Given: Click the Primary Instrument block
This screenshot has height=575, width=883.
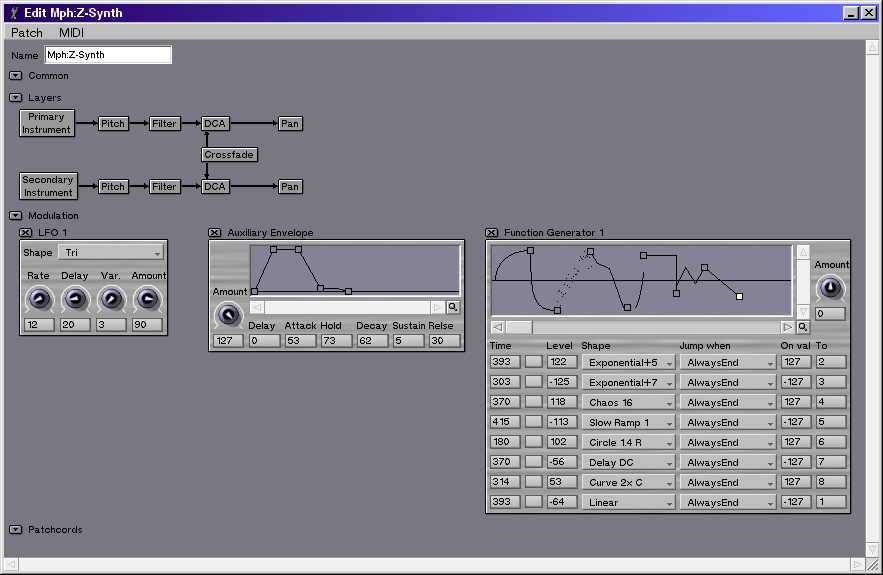Looking at the screenshot, I should [47, 124].
